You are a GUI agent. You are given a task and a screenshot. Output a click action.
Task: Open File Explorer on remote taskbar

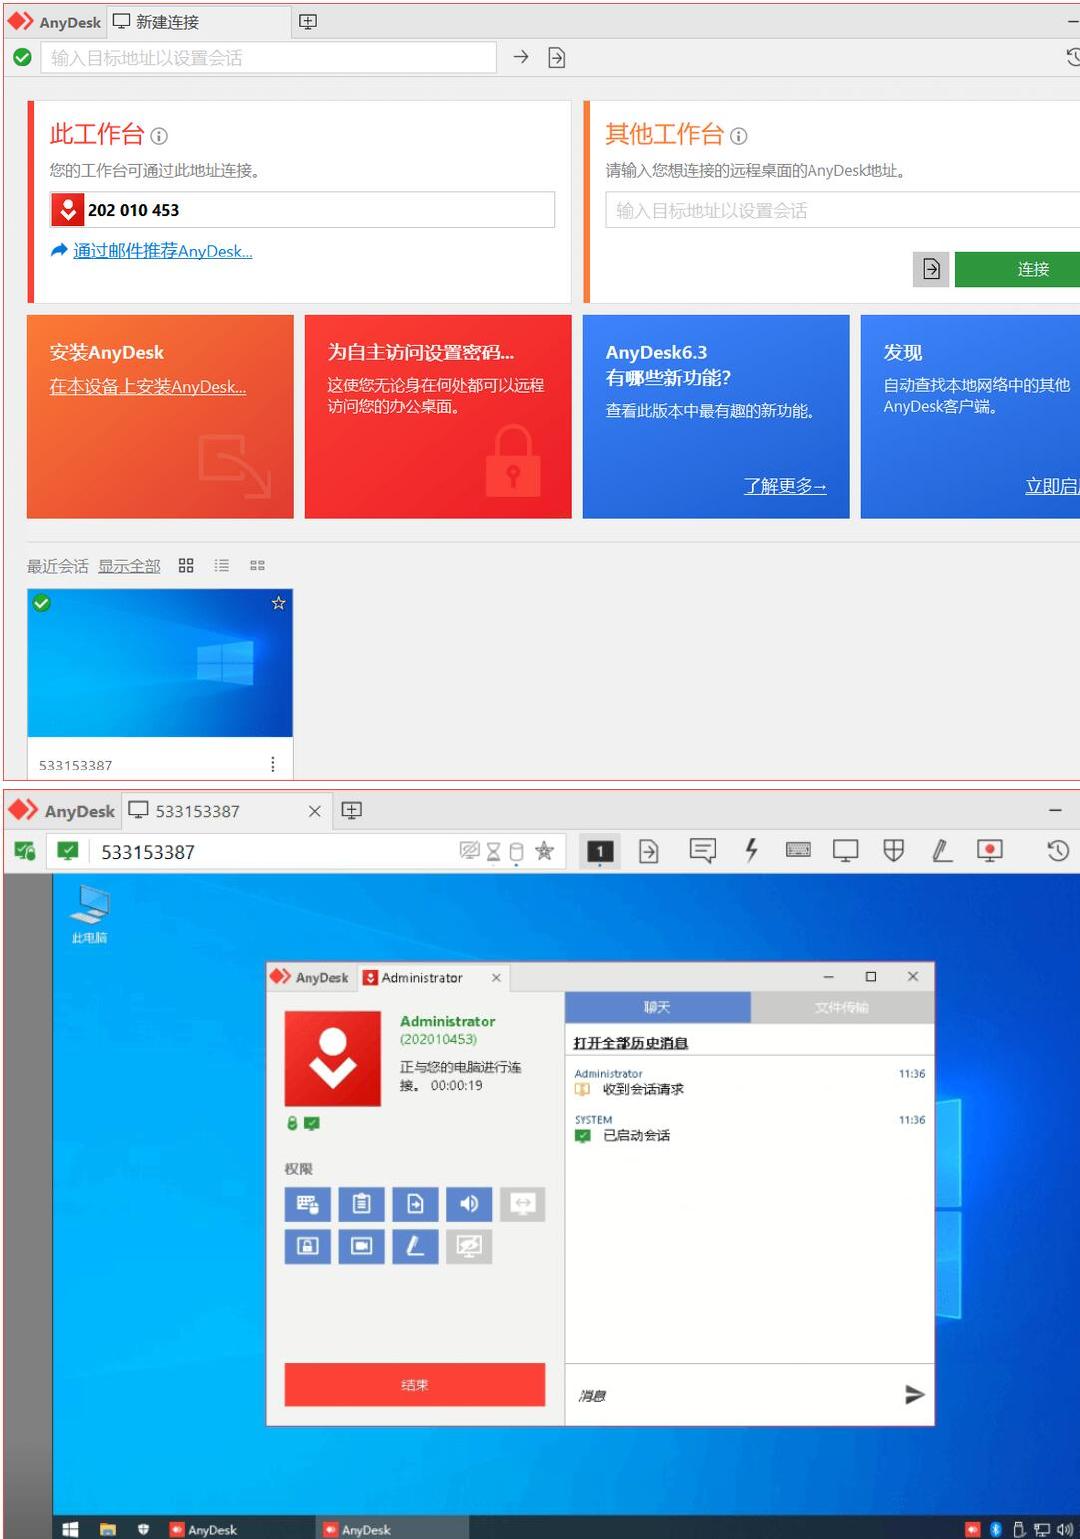(x=107, y=1529)
